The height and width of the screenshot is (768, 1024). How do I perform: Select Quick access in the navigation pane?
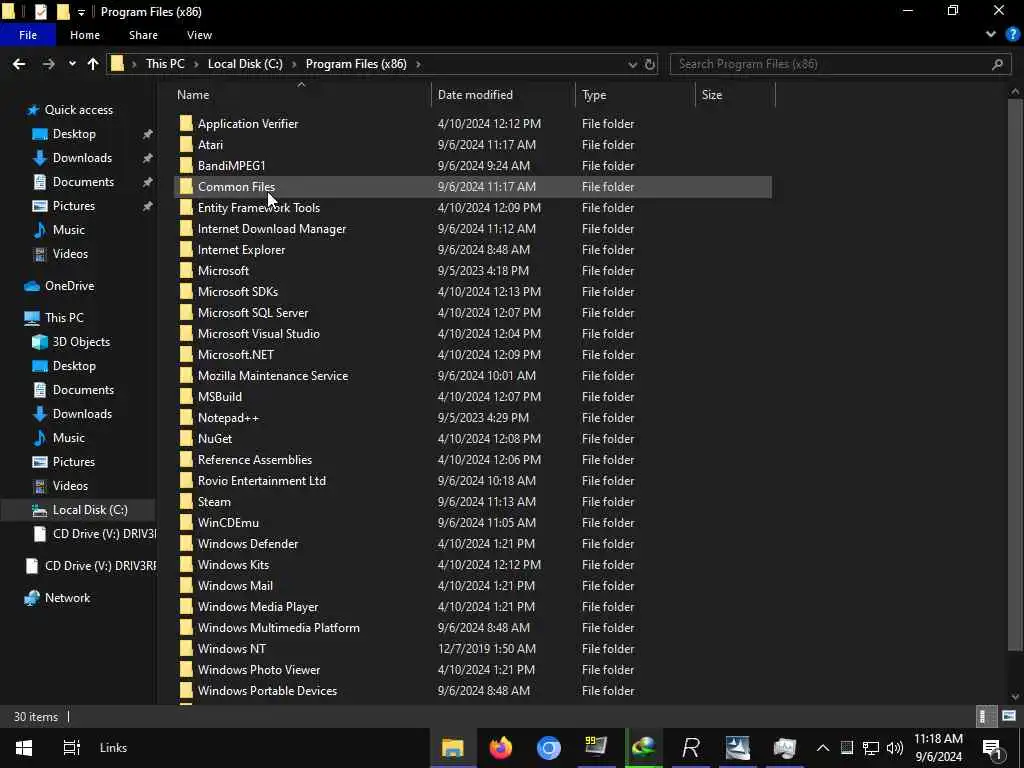coord(78,110)
